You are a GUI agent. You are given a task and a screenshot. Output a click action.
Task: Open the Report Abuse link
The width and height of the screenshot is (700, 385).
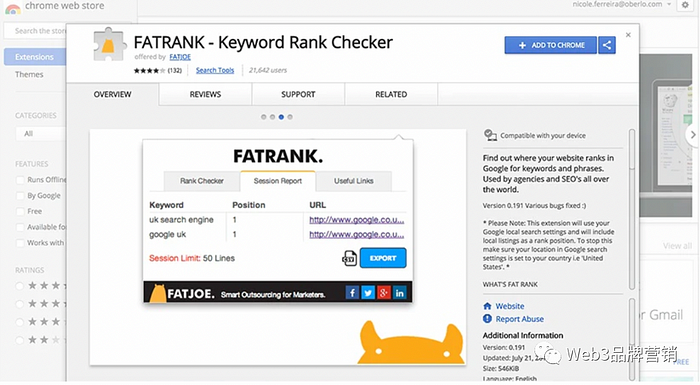(x=520, y=319)
